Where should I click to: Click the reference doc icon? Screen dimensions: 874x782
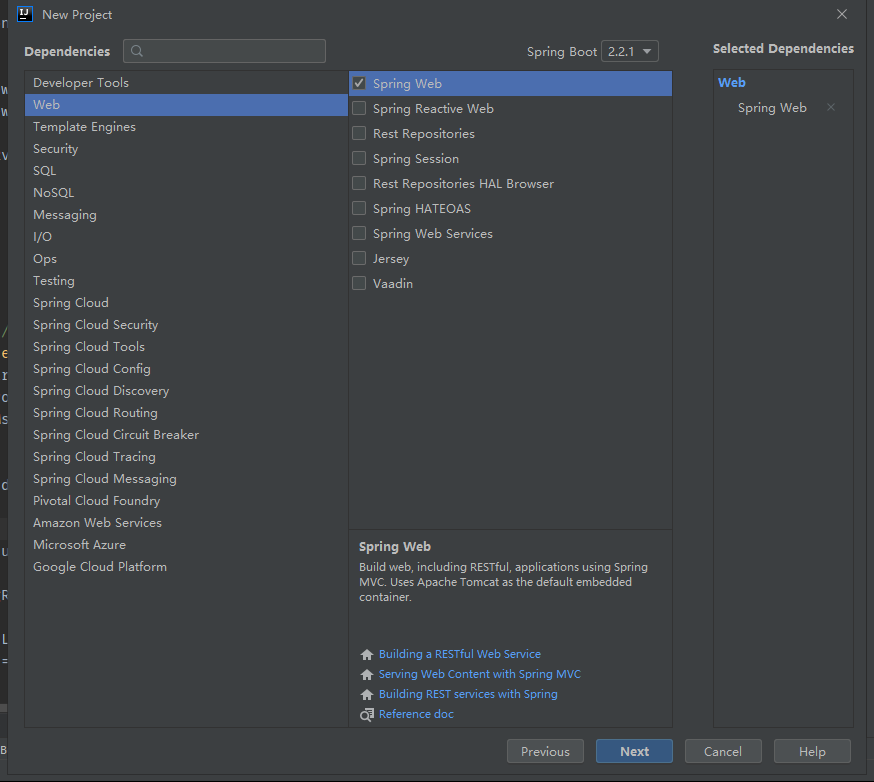(x=367, y=715)
